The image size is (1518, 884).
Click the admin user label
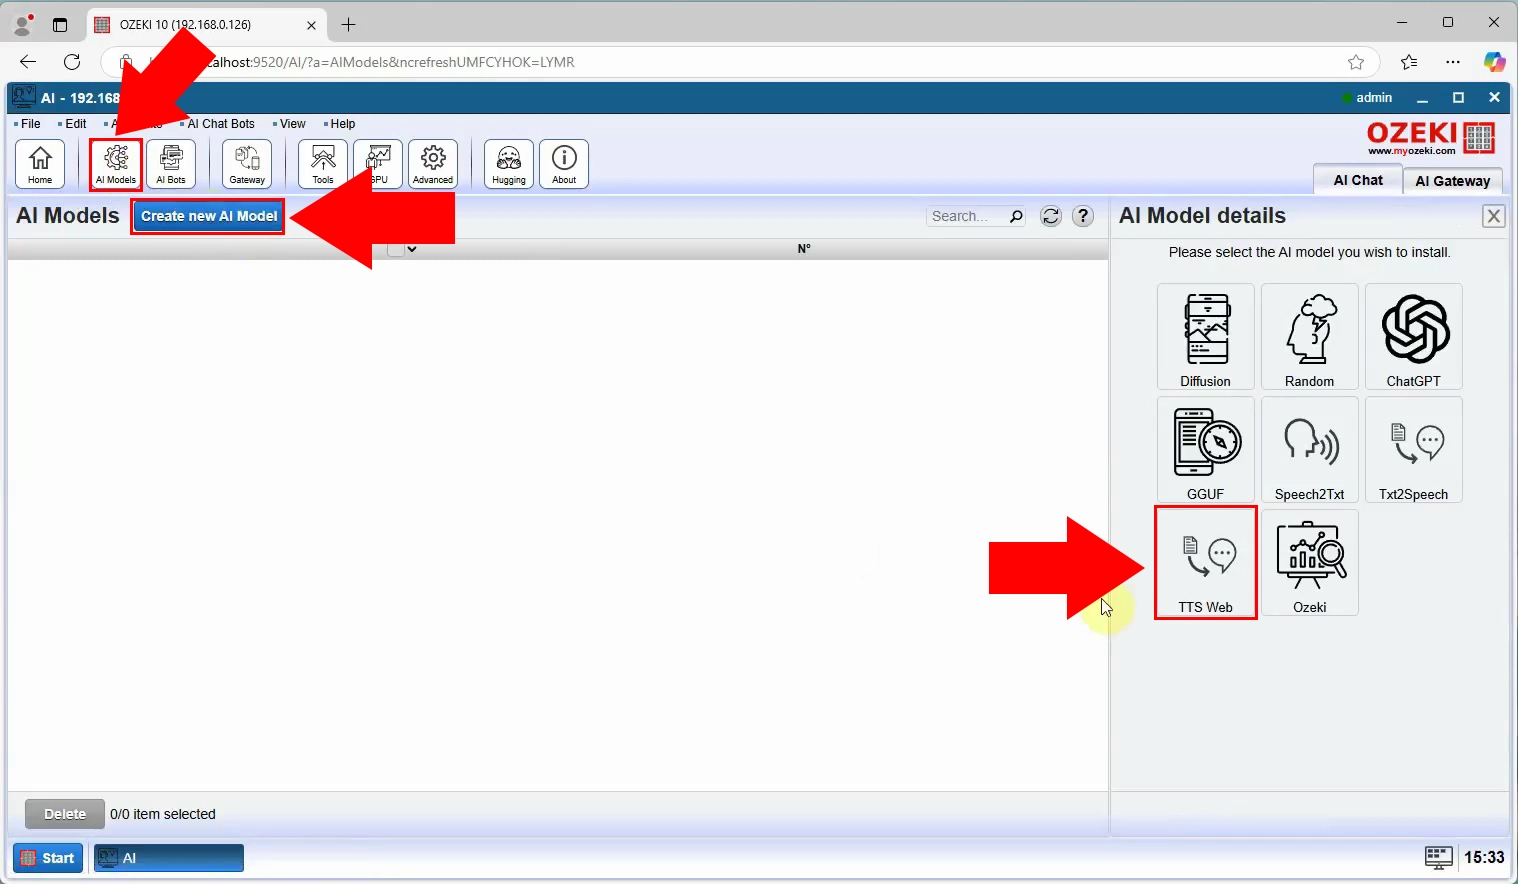pyautogui.click(x=1374, y=98)
